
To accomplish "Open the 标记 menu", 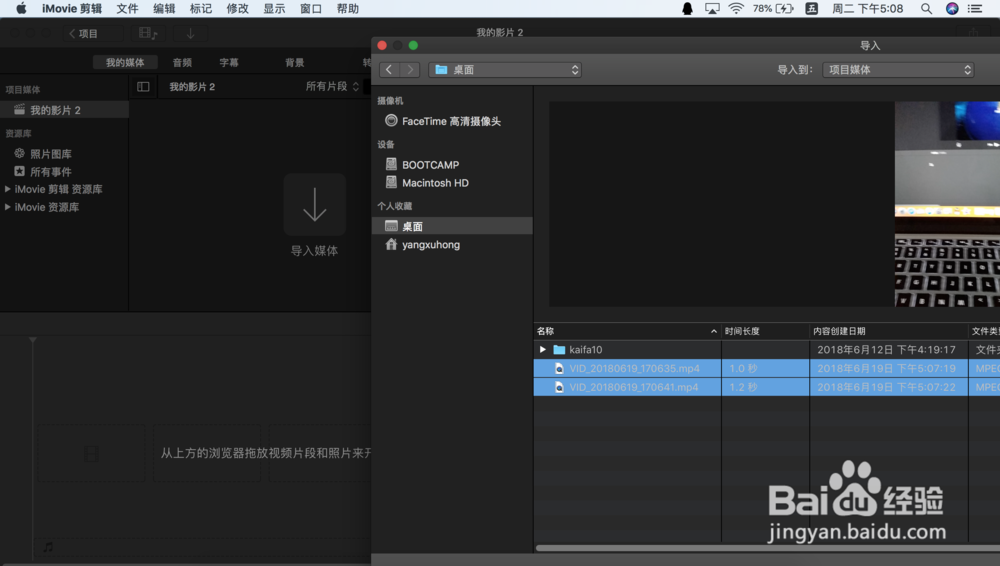I will 201,8.
